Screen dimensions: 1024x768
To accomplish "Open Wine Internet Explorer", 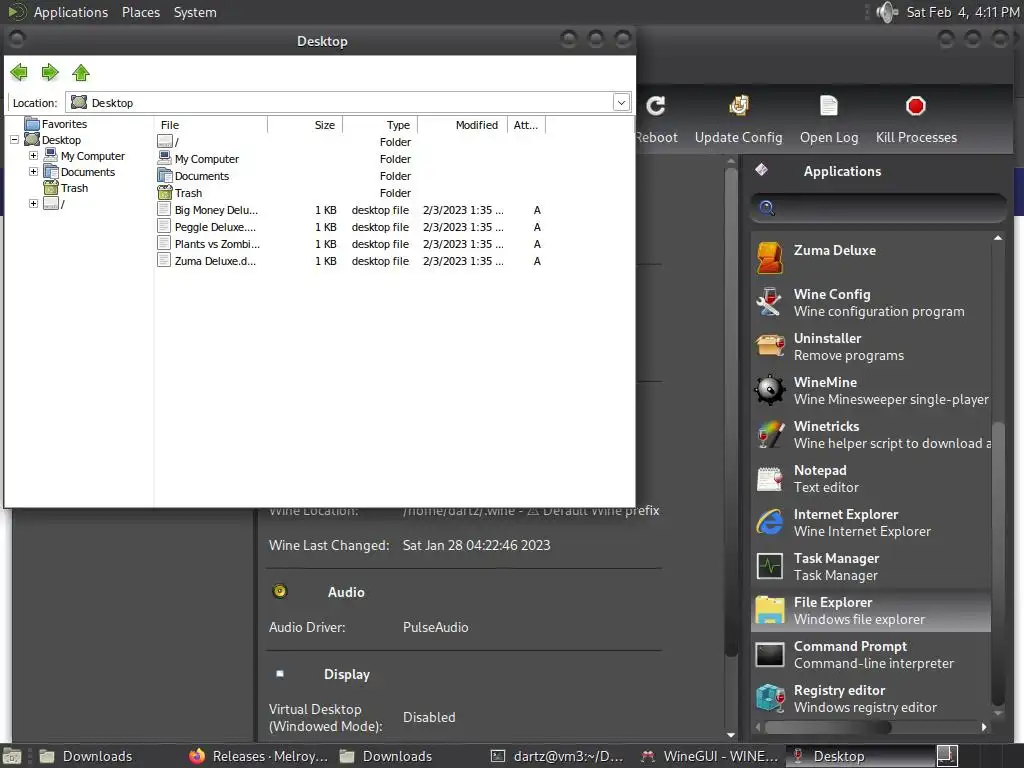I will click(871, 522).
